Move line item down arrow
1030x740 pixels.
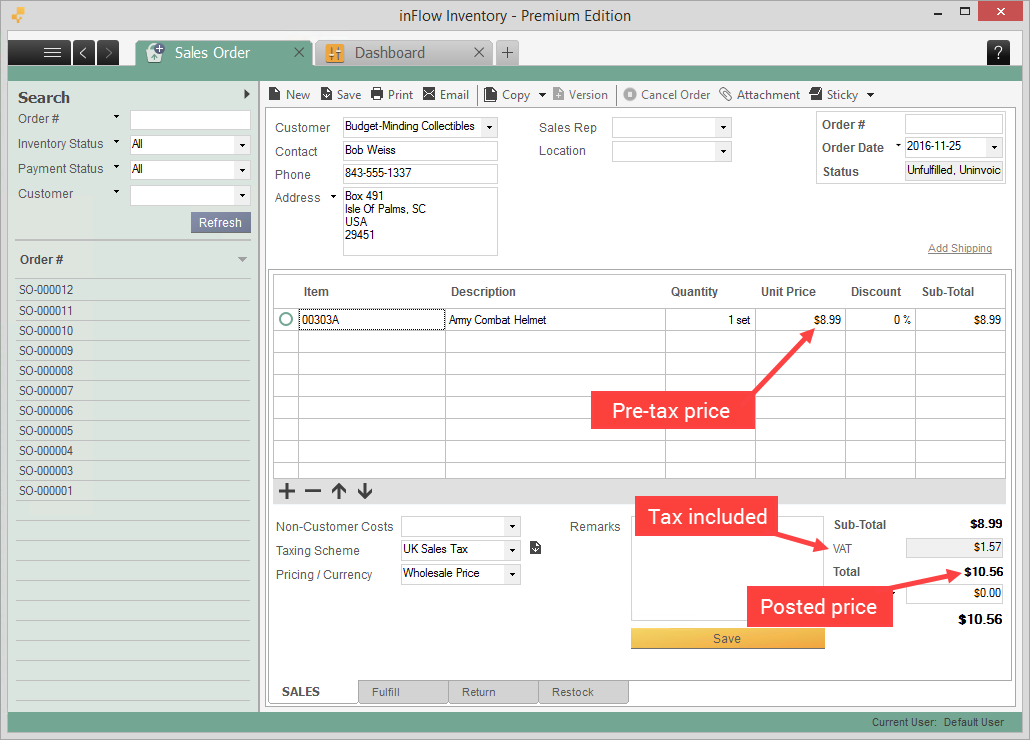[x=365, y=491]
